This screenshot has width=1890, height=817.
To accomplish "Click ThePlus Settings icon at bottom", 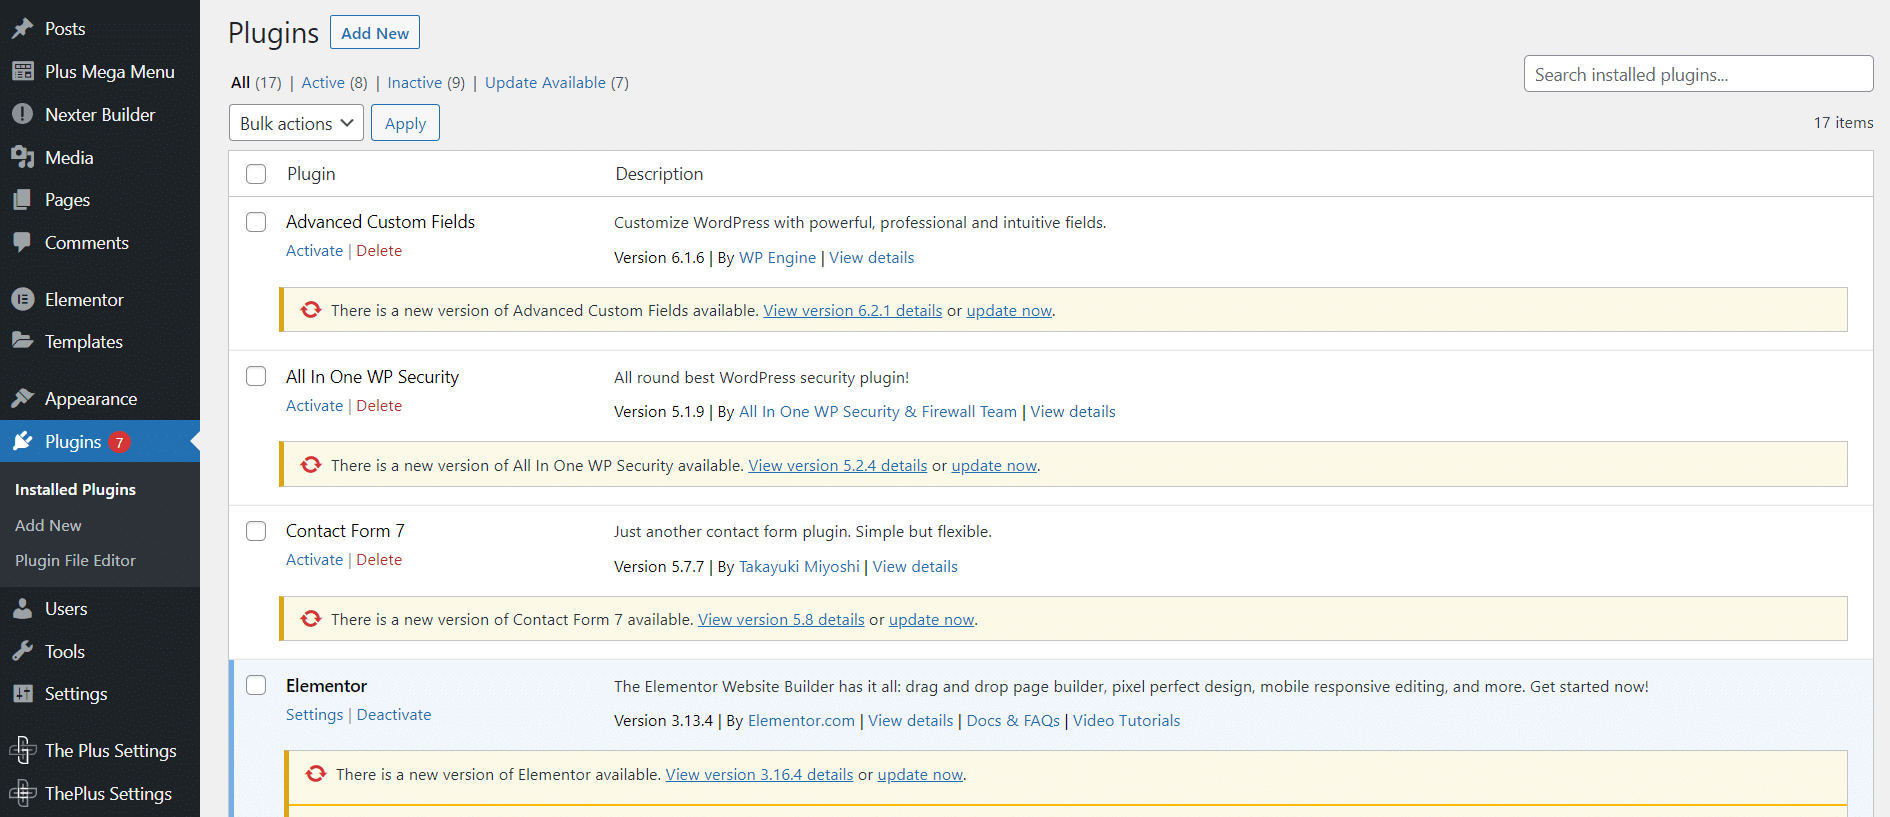I will pos(22,794).
